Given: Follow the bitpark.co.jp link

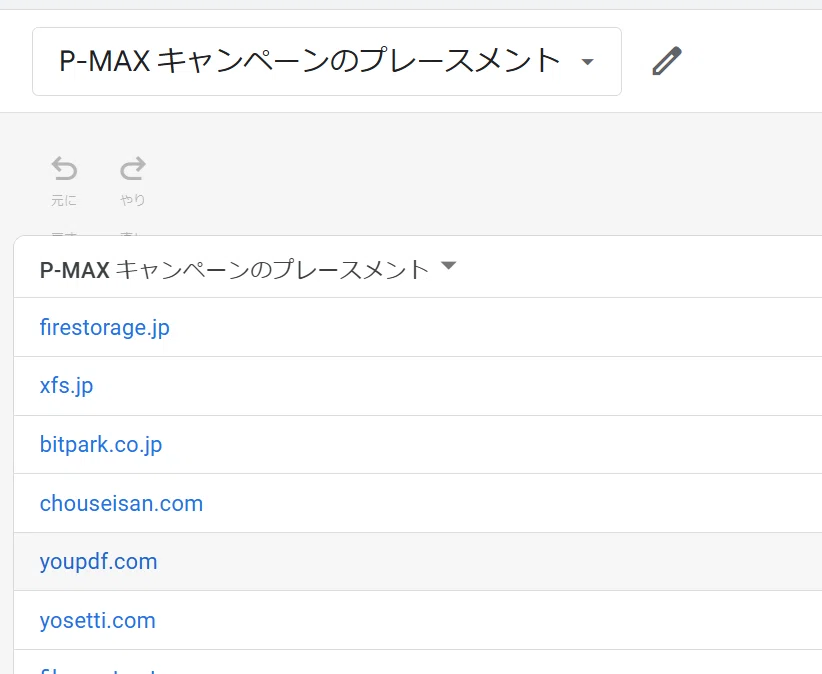Looking at the screenshot, I should [x=101, y=444].
